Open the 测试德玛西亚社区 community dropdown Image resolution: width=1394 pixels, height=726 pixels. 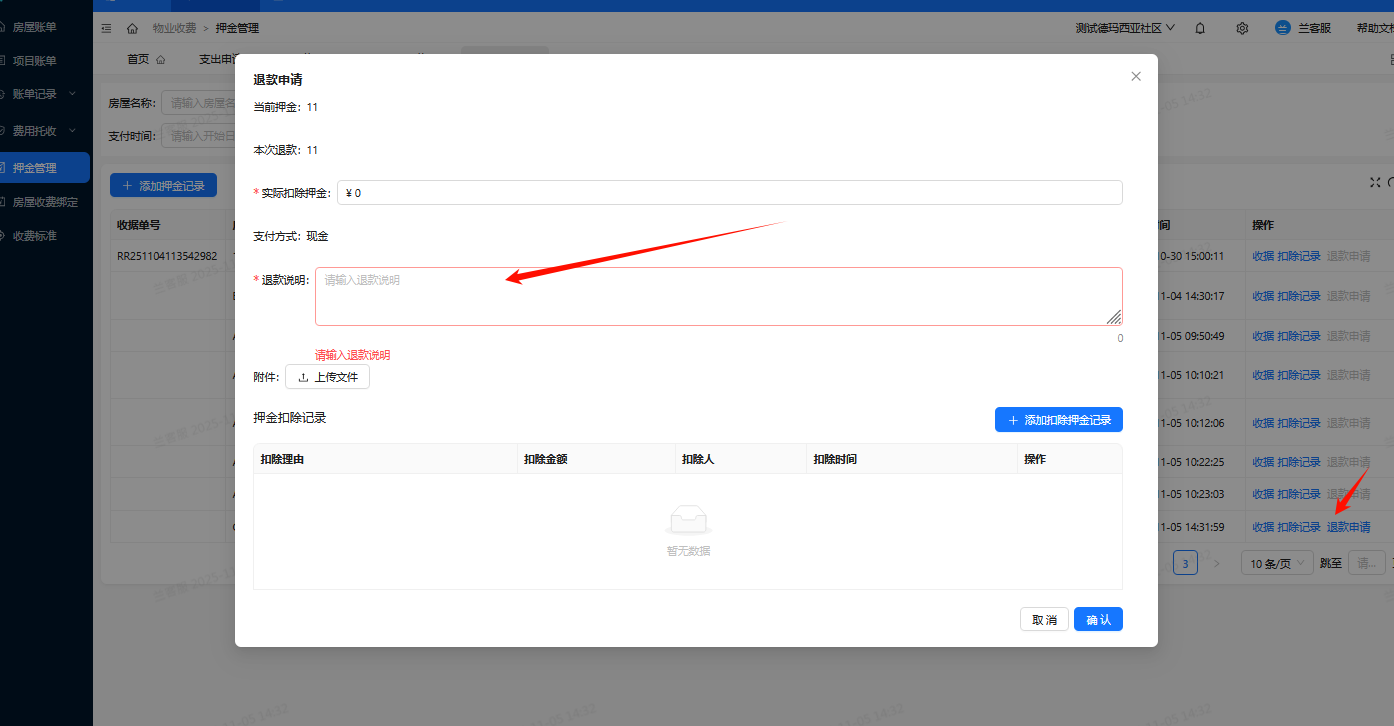[x=1124, y=28]
